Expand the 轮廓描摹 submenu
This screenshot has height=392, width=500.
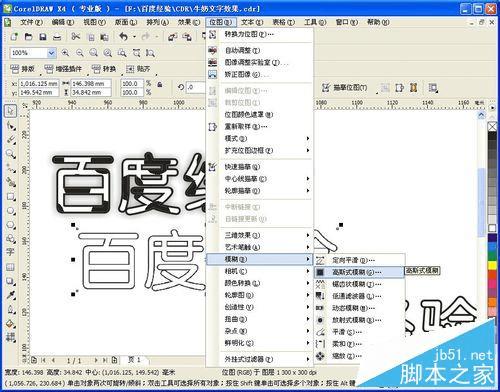[x=308, y=191]
